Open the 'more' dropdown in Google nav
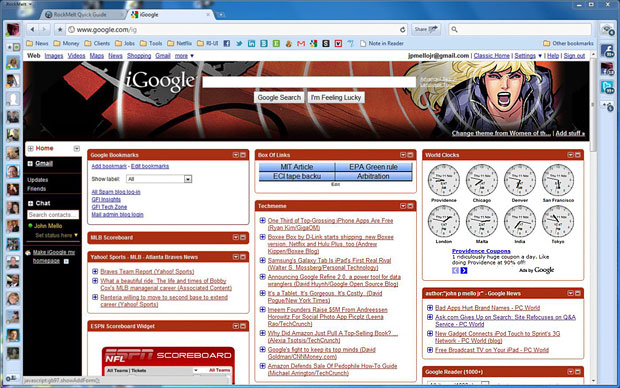The image size is (620, 388). [x=184, y=56]
